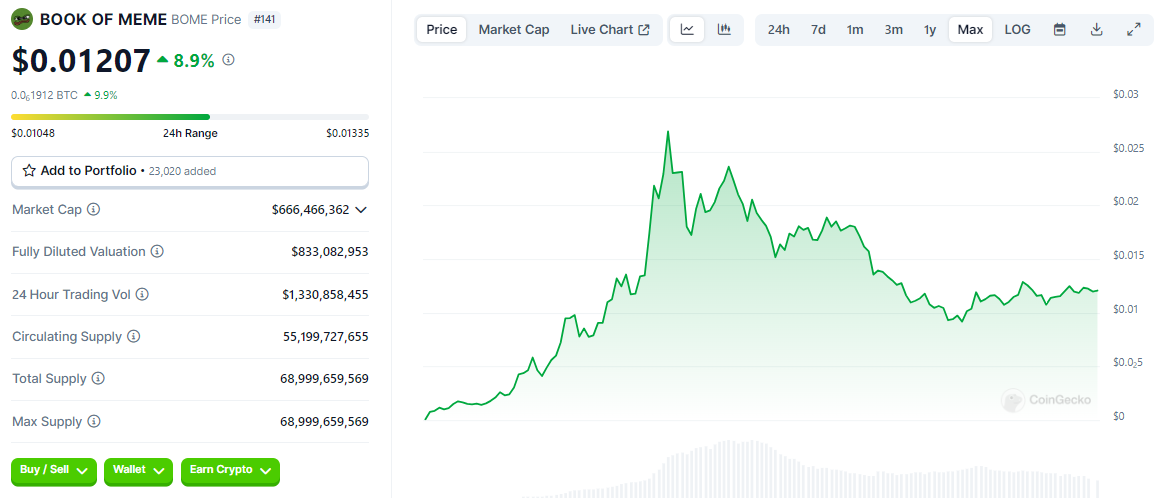Open the calendar date range picker
The width and height of the screenshot is (1170, 498).
click(x=1060, y=30)
